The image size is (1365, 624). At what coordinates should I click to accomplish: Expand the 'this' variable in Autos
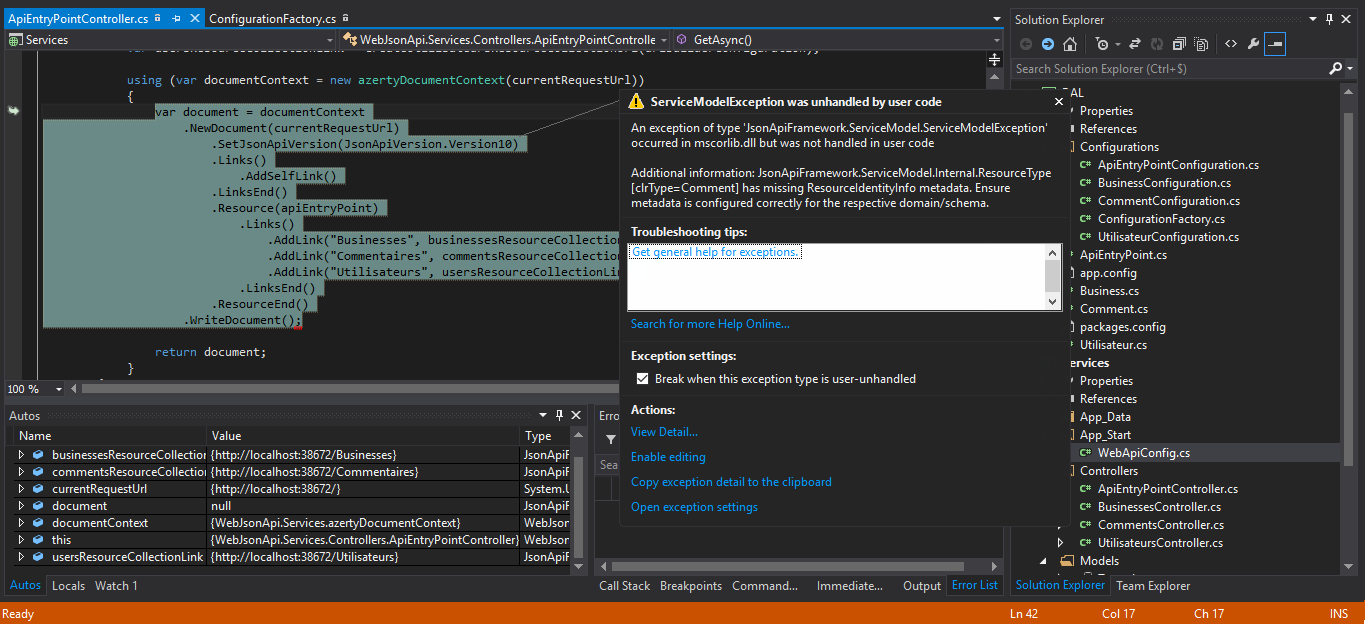[21, 540]
